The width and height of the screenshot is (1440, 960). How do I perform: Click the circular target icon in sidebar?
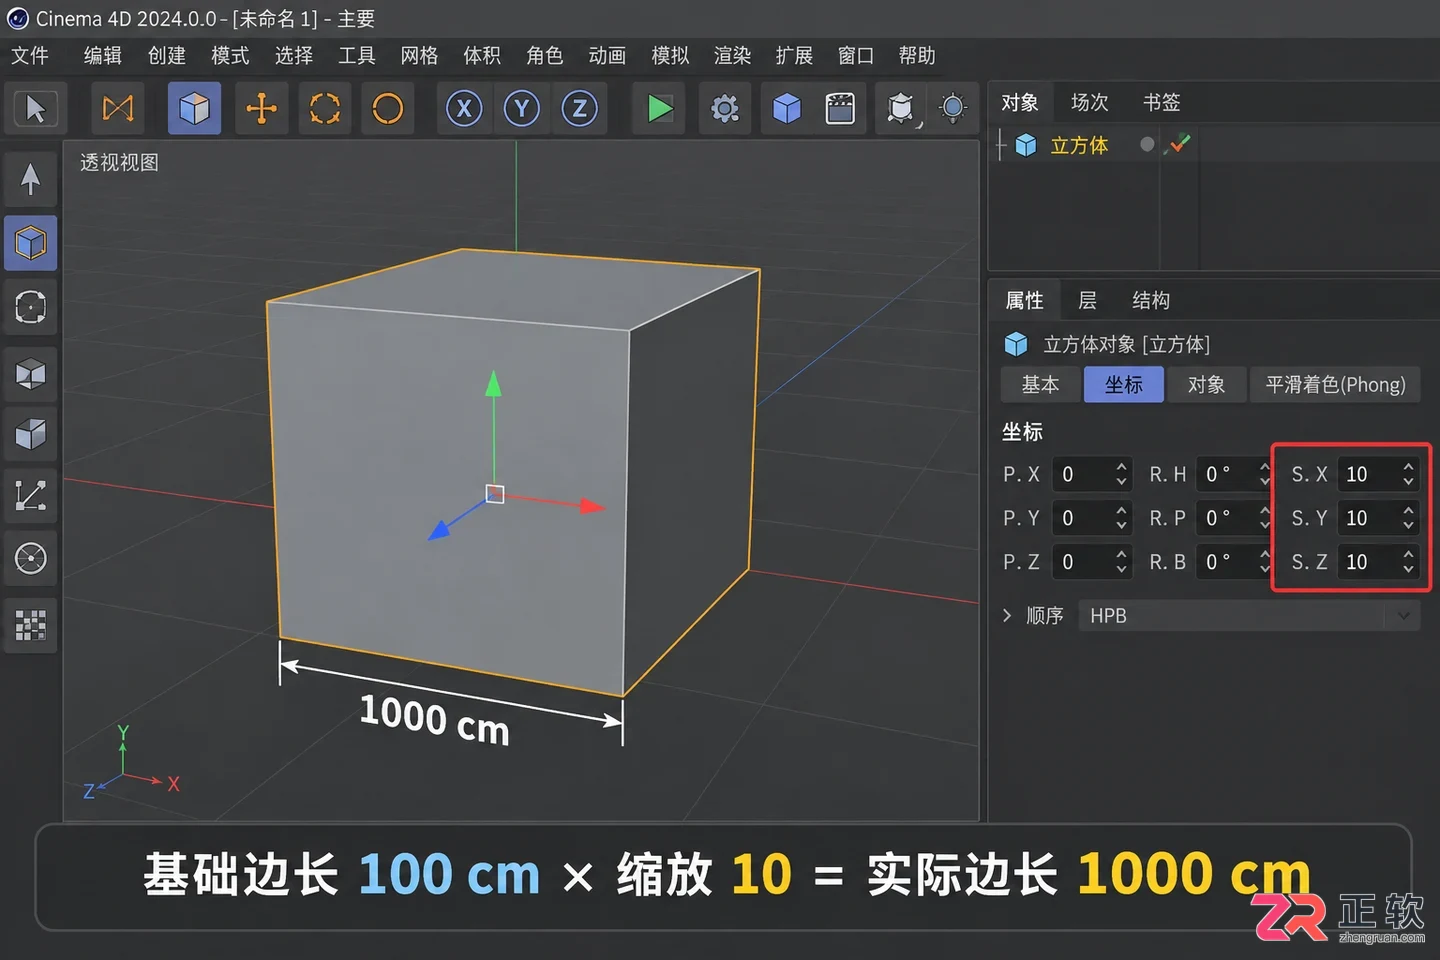31,558
